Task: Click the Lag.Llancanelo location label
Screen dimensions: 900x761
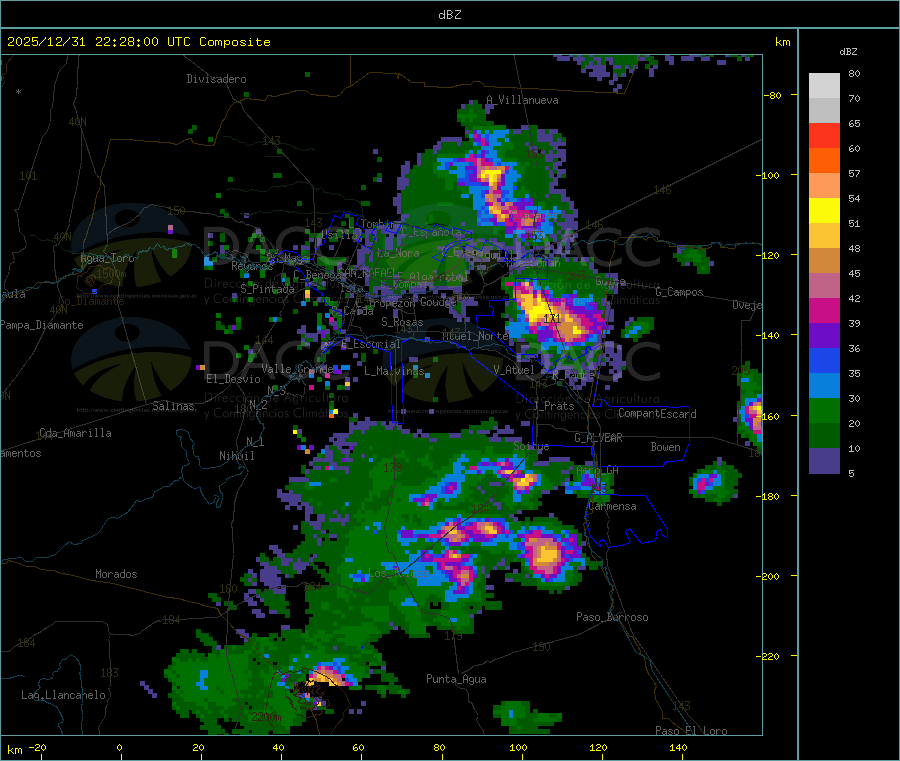Action: click(x=63, y=695)
